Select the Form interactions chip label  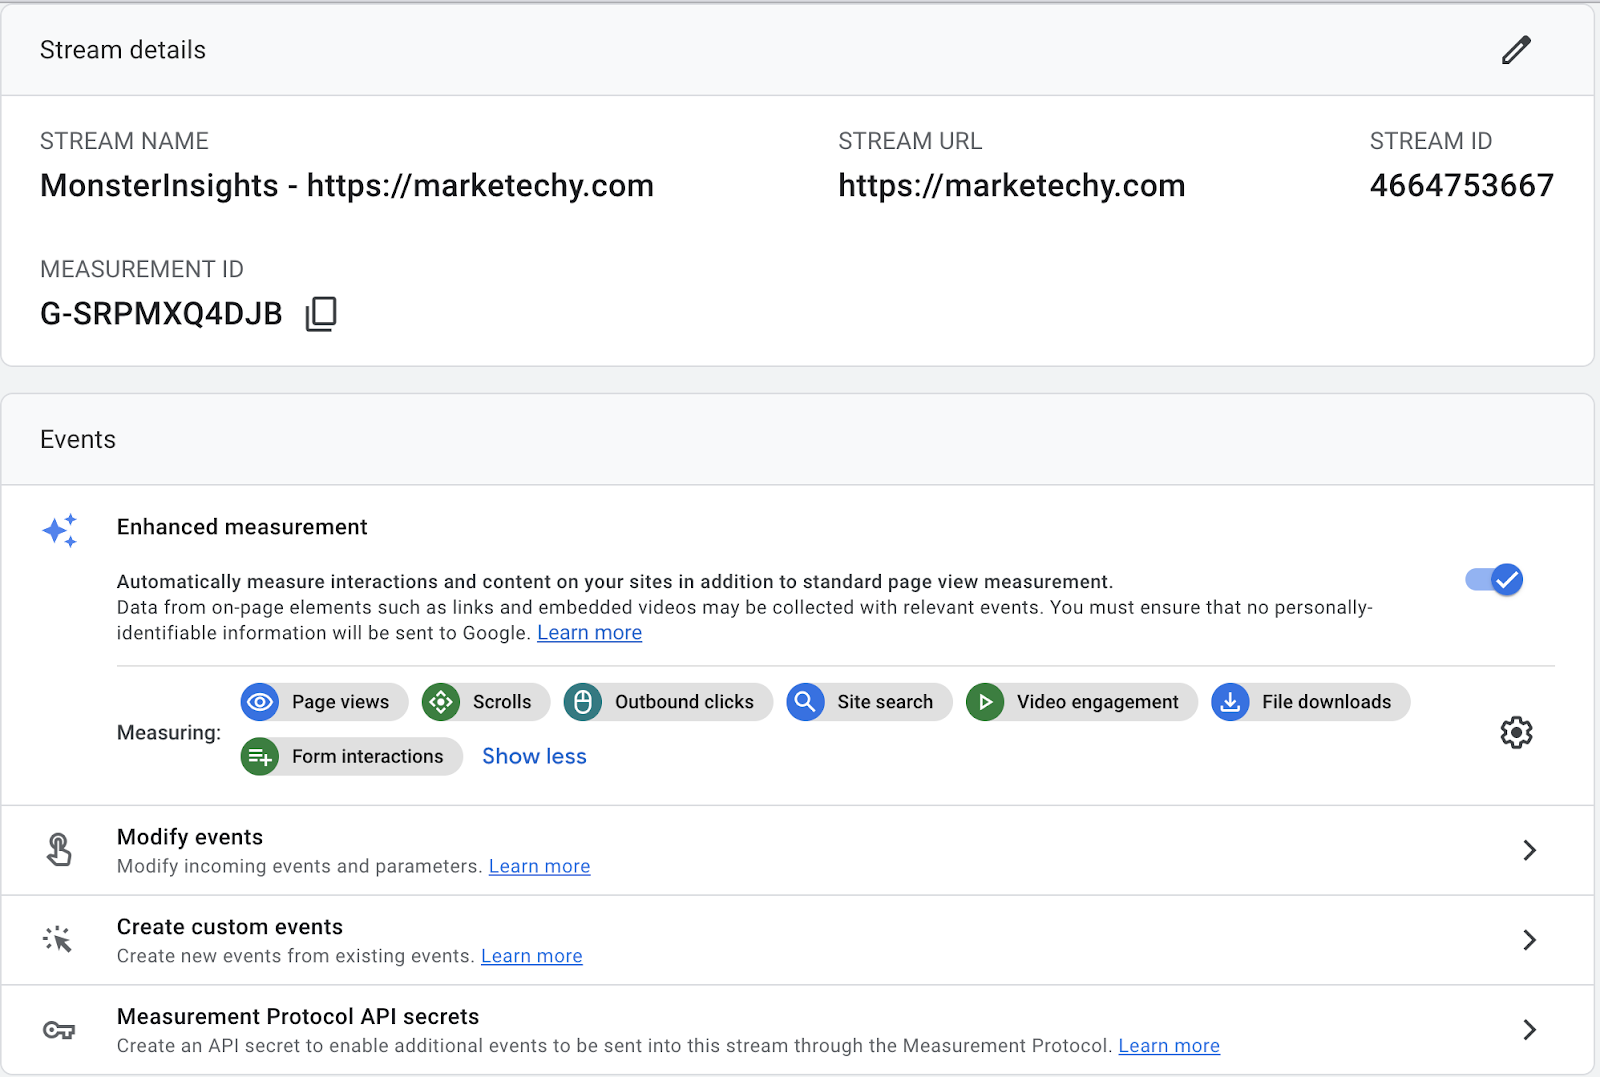click(367, 756)
